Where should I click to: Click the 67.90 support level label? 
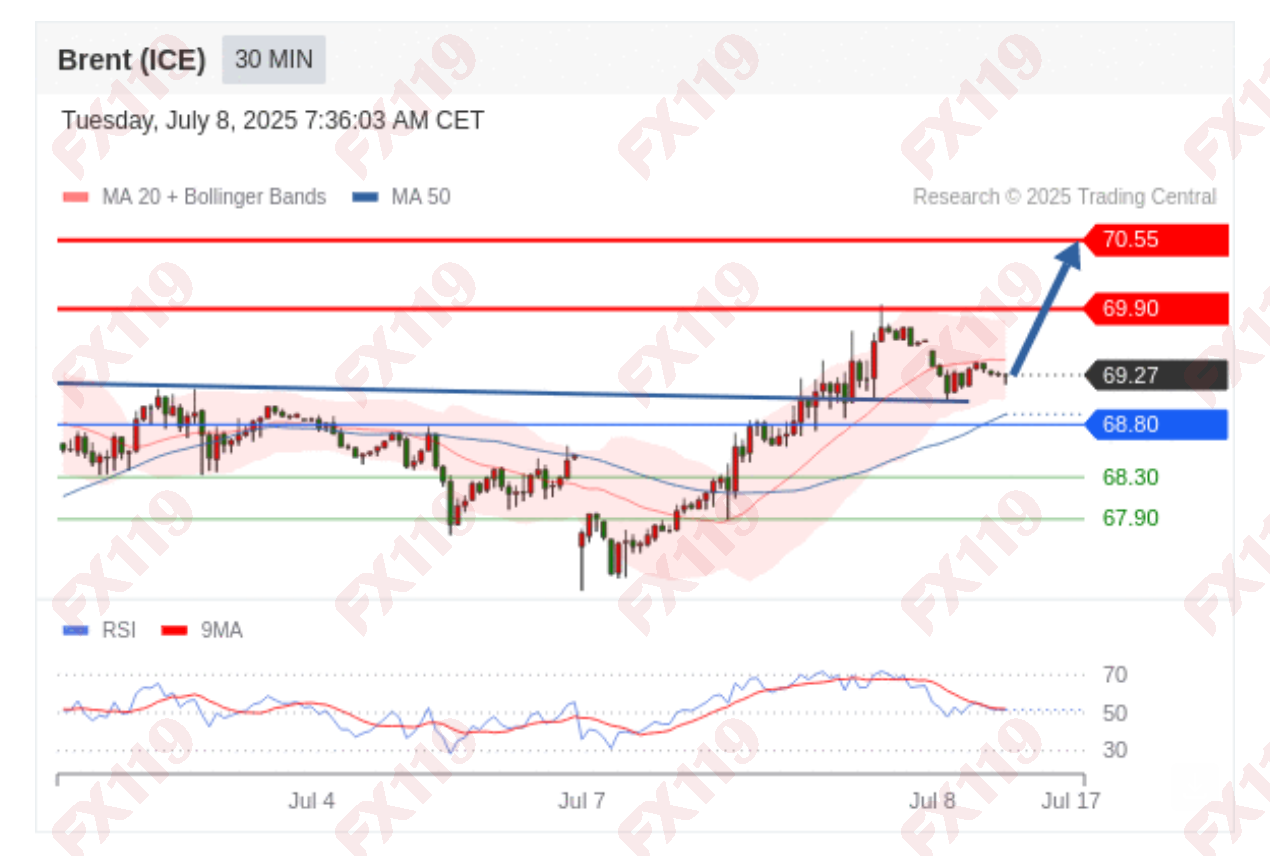[1130, 518]
